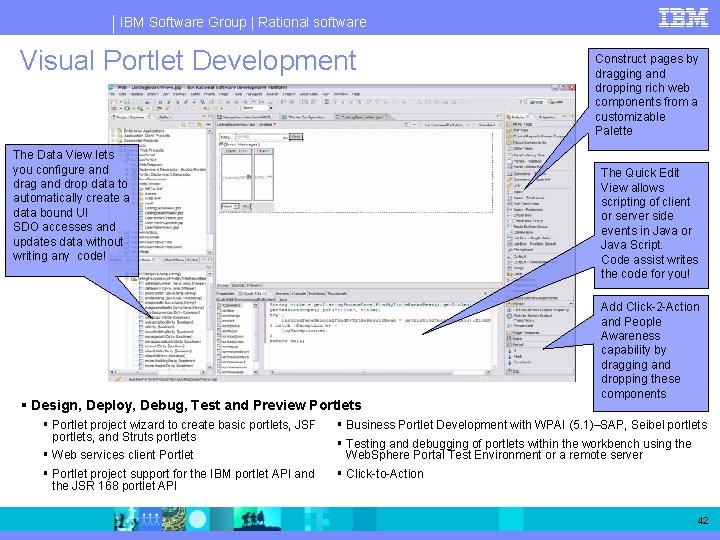Click the title input field in the design page
Image resolution: width=720 pixels, height=540 pixels.
(258, 137)
